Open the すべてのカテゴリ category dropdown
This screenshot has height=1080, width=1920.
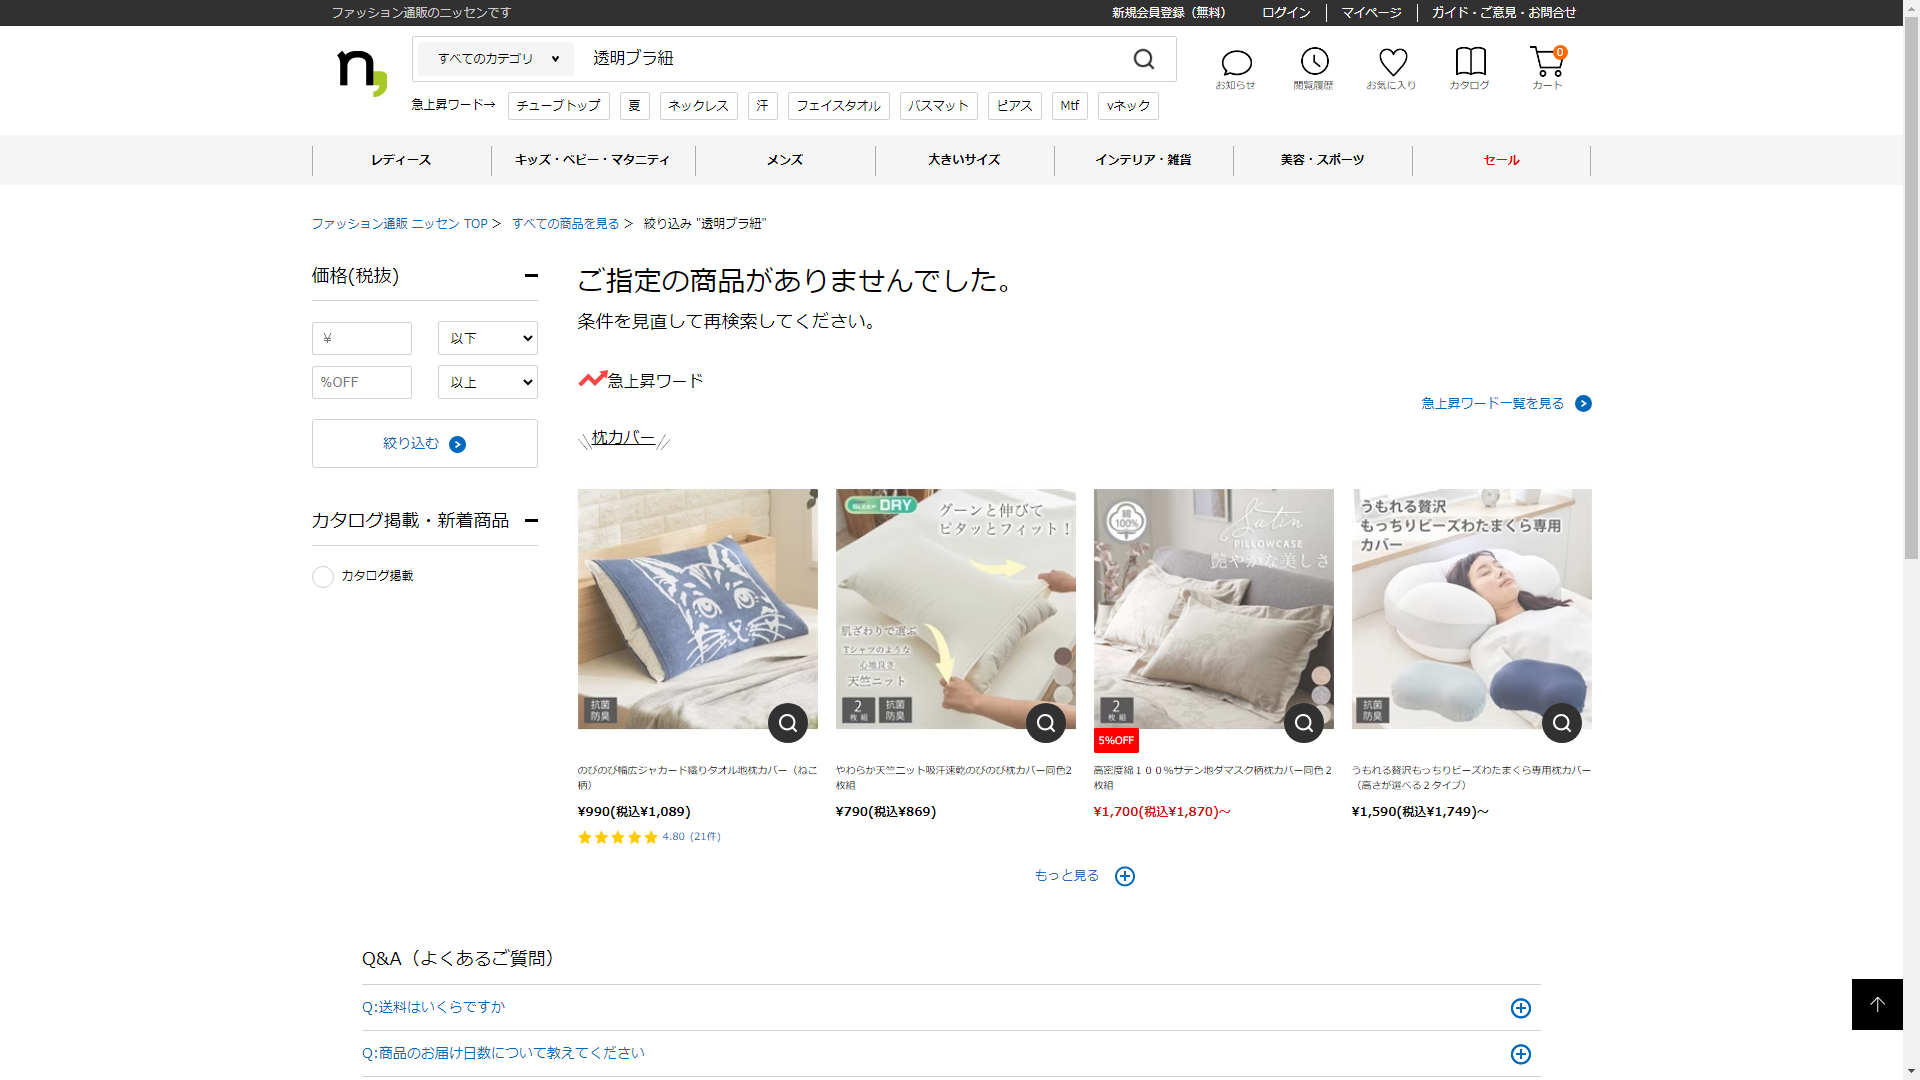click(497, 59)
